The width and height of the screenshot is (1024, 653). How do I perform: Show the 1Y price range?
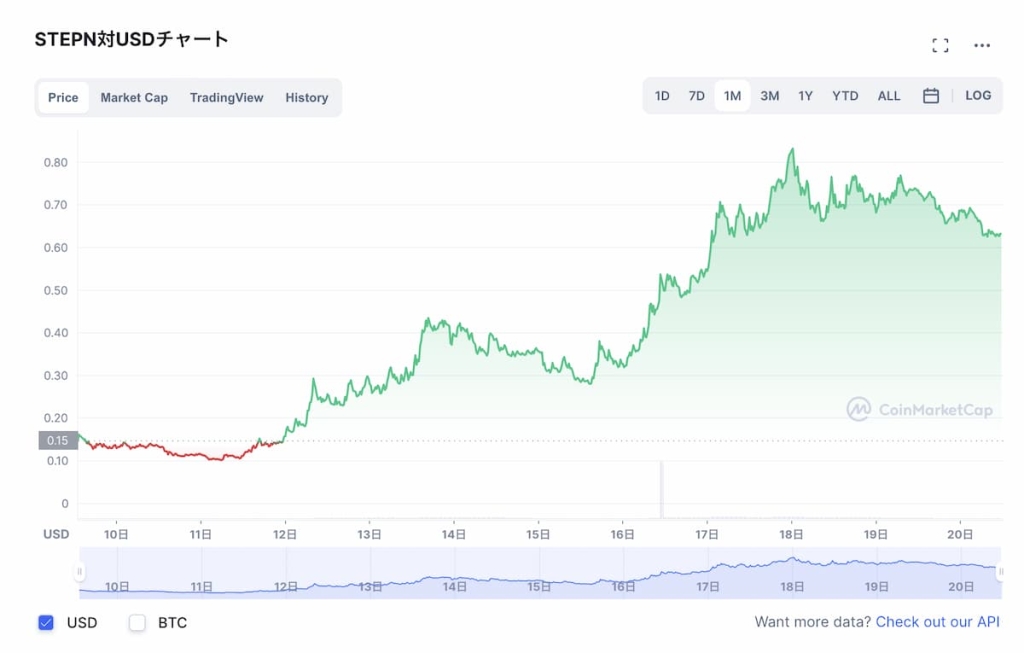[x=805, y=96]
